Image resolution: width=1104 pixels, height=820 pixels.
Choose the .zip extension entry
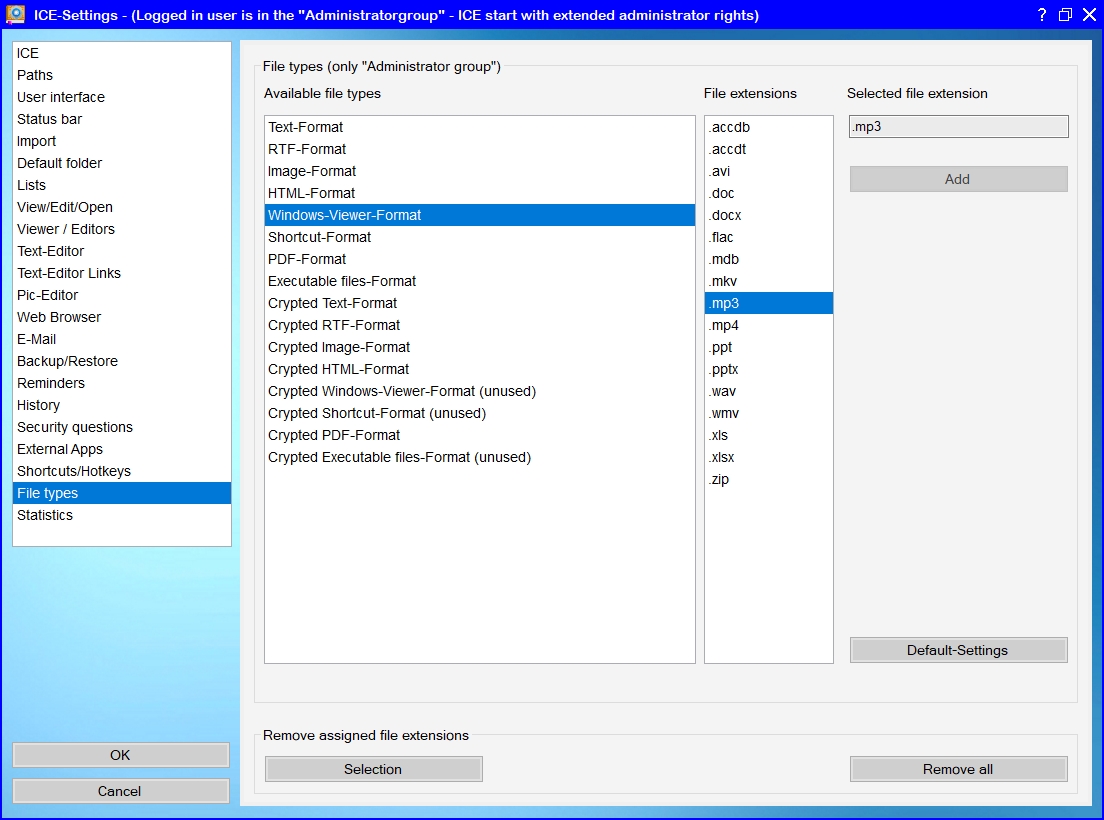click(x=719, y=479)
